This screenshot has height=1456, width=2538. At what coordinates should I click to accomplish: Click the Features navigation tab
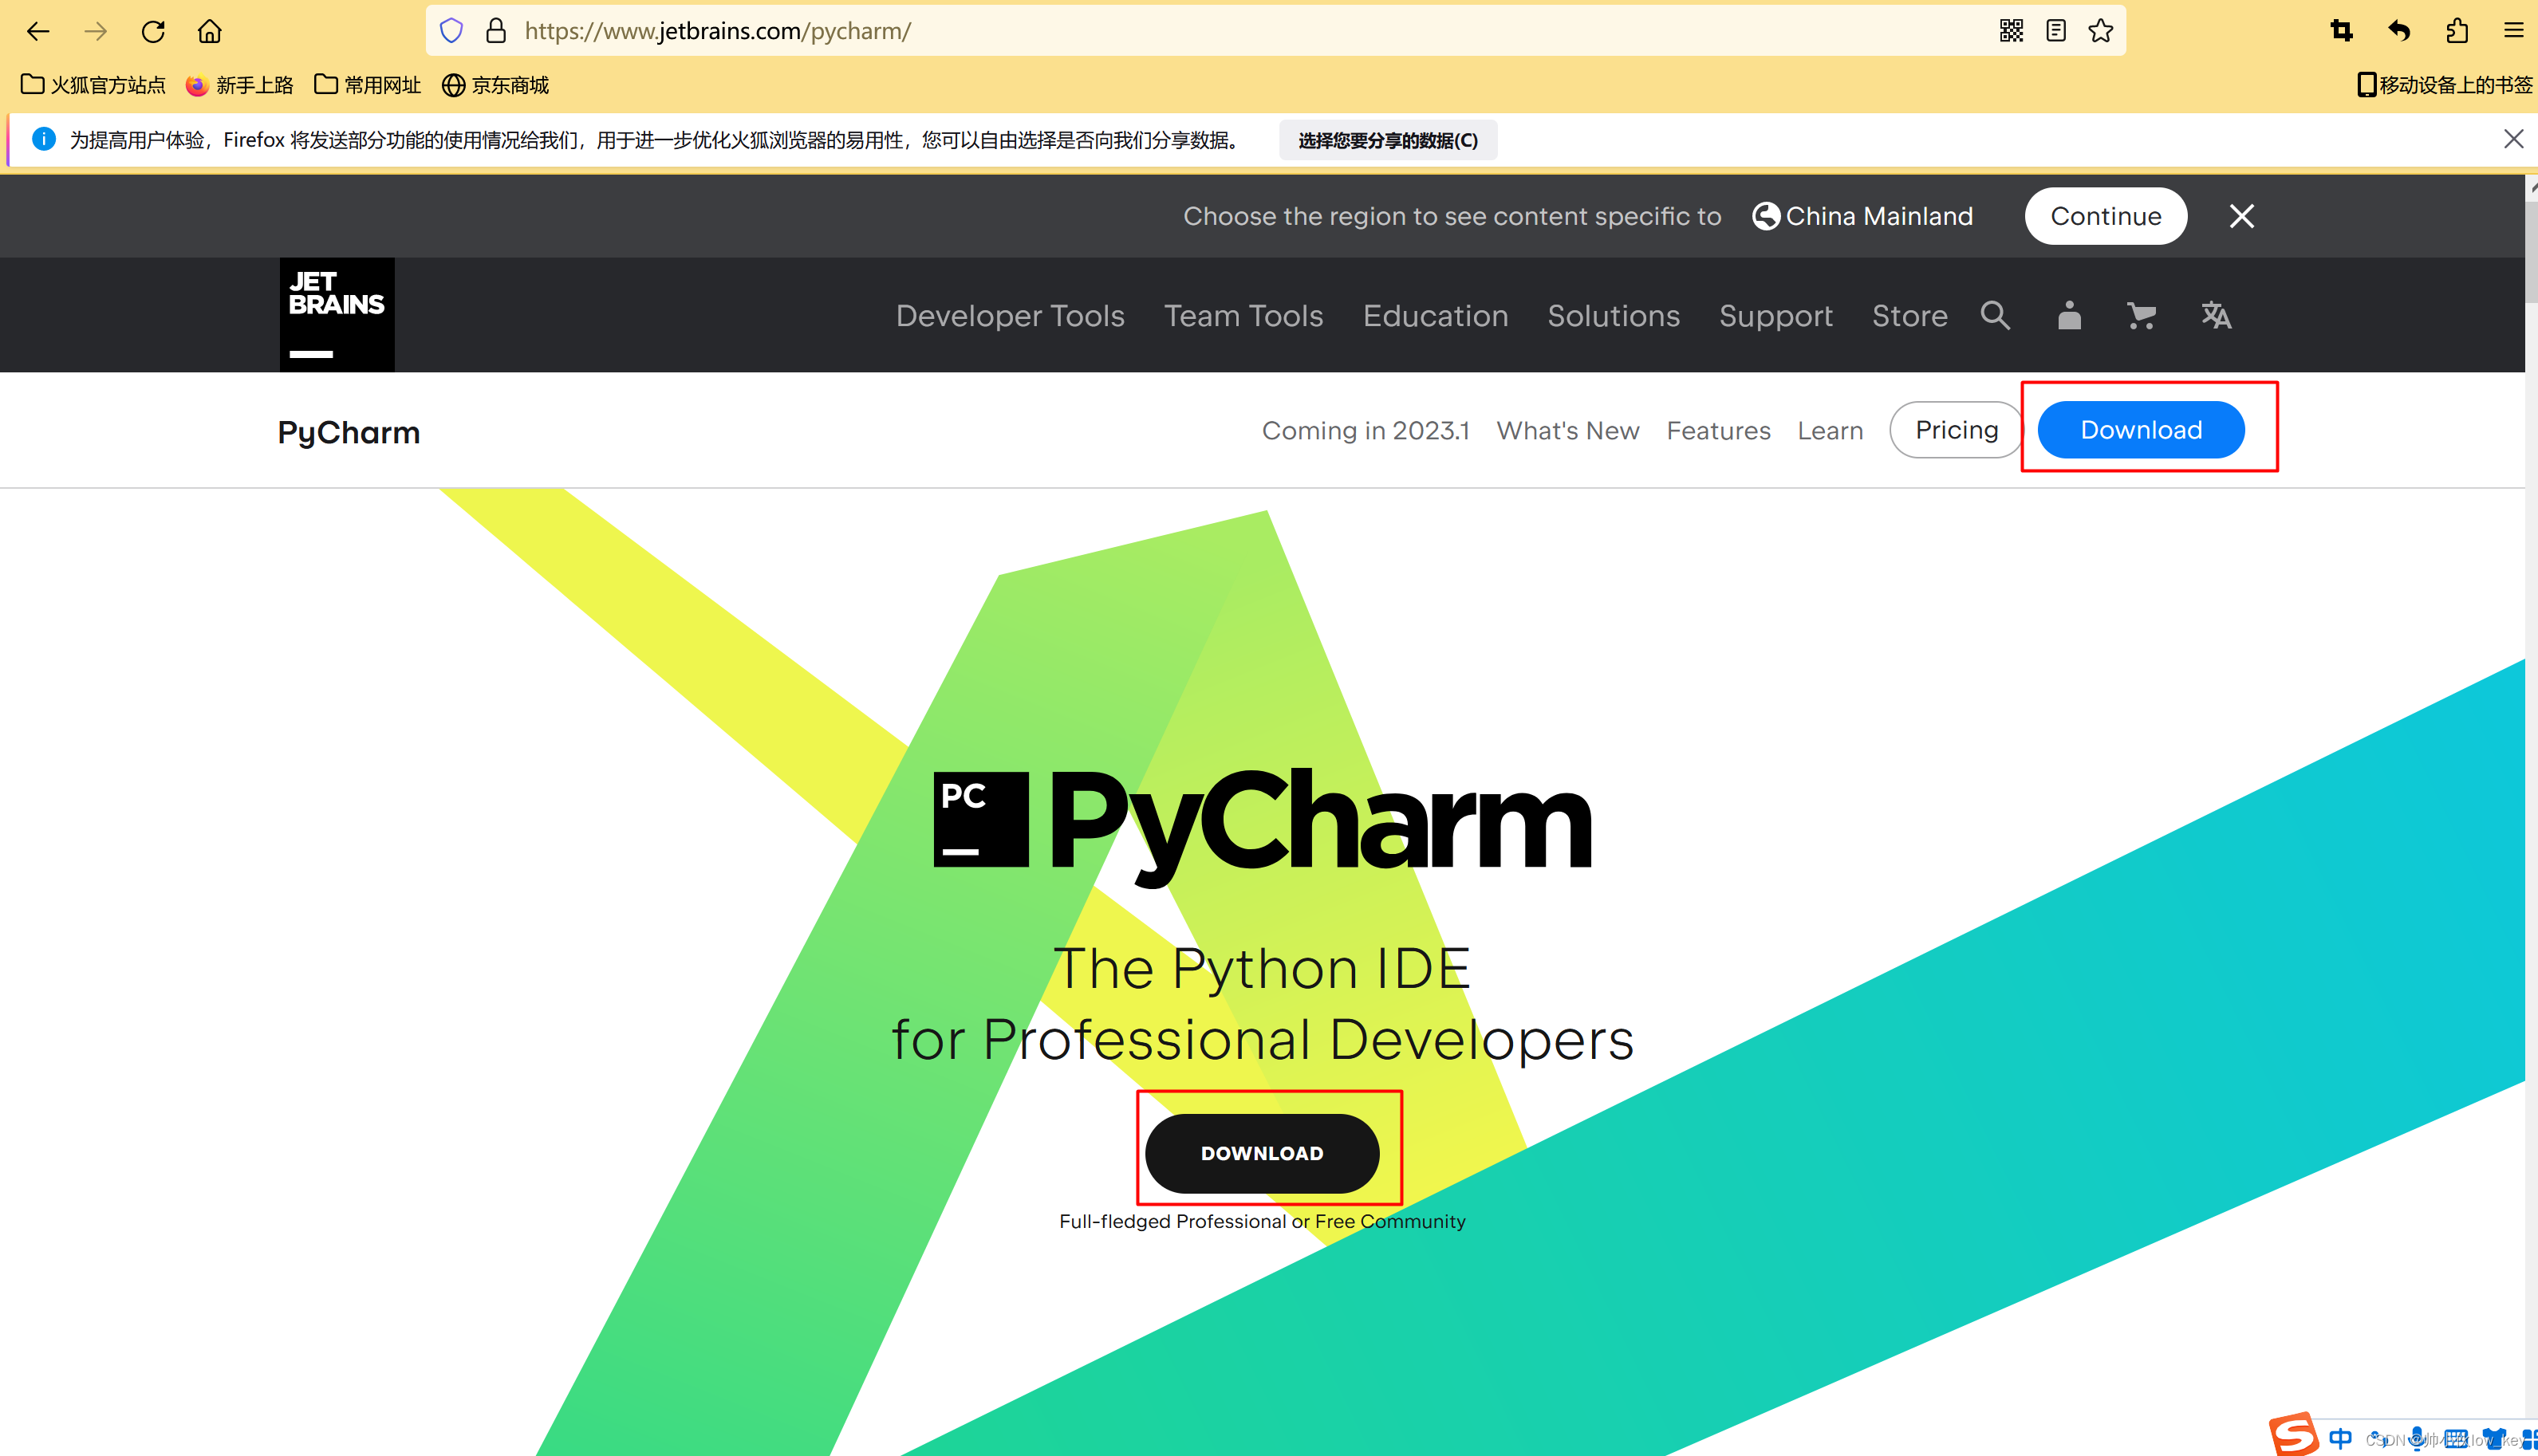tap(1719, 431)
